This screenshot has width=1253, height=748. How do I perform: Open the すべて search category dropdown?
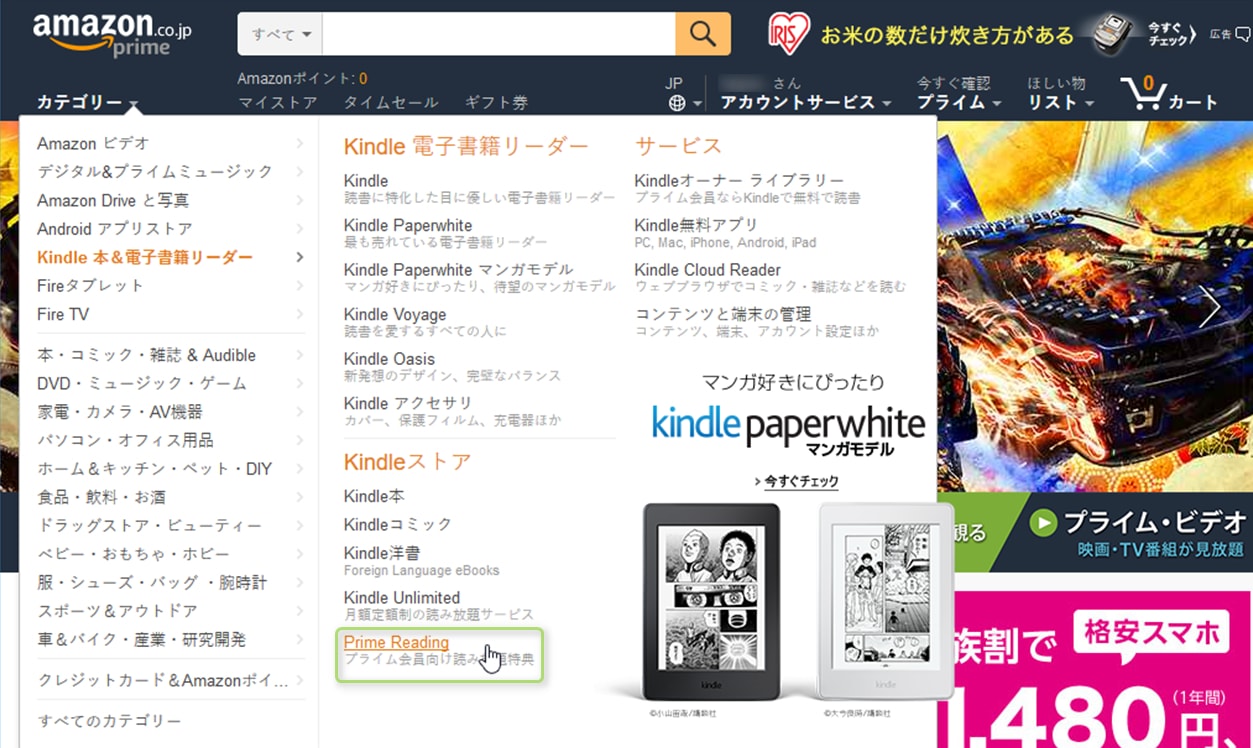pyautogui.click(x=279, y=33)
